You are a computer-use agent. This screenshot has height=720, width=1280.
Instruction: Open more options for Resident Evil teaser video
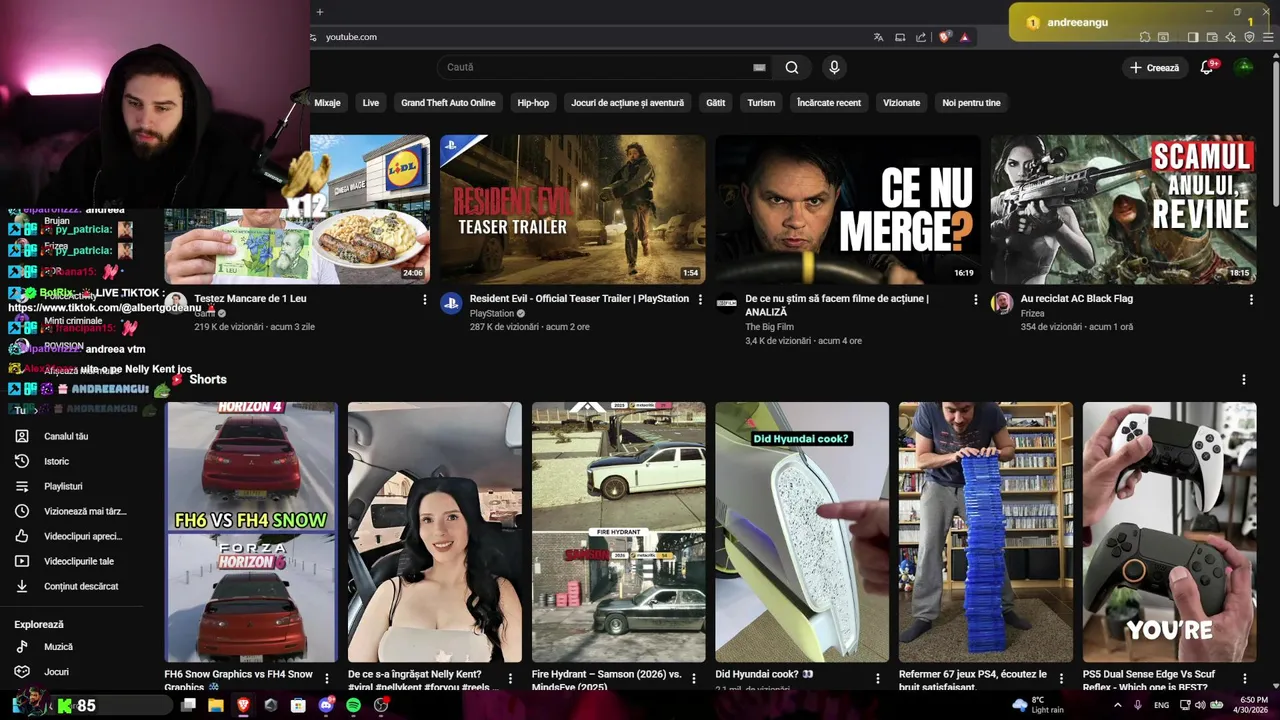click(700, 300)
